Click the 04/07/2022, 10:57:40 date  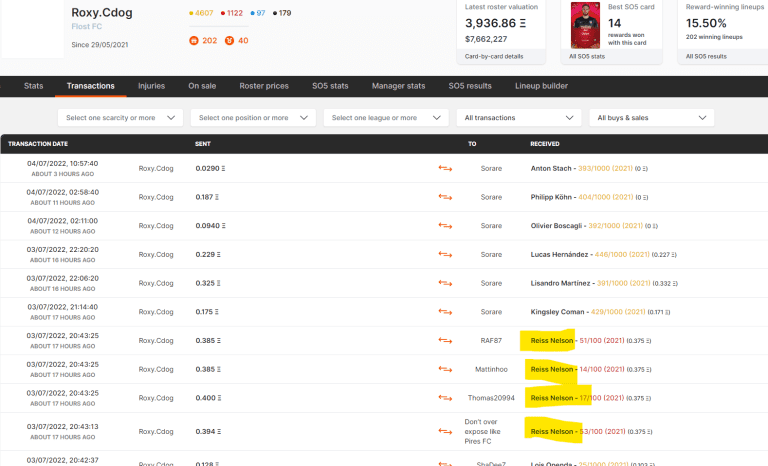62,164
